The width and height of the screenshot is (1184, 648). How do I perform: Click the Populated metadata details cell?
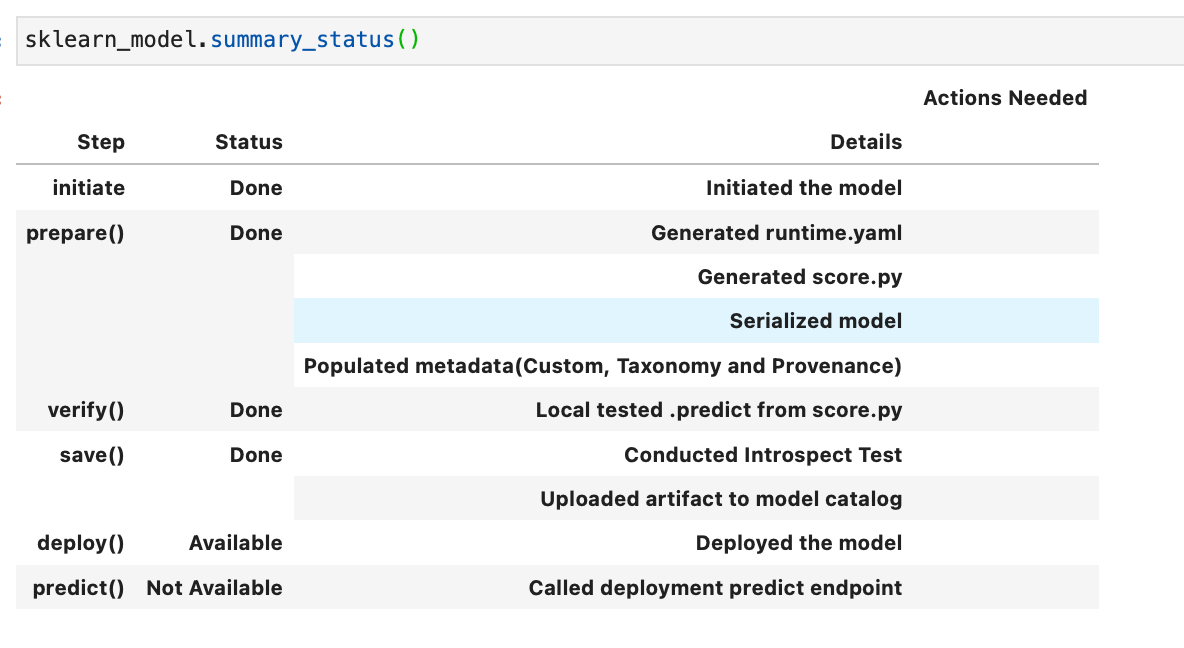coord(602,366)
